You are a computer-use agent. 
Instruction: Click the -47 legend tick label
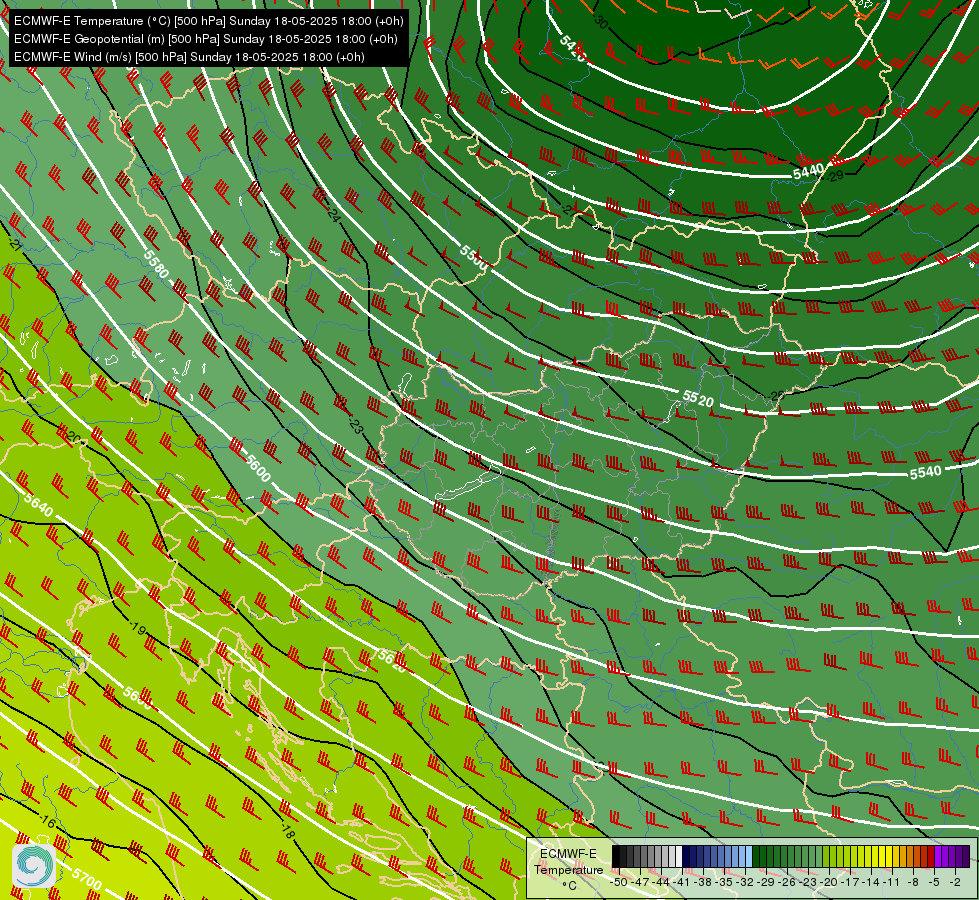point(640,882)
